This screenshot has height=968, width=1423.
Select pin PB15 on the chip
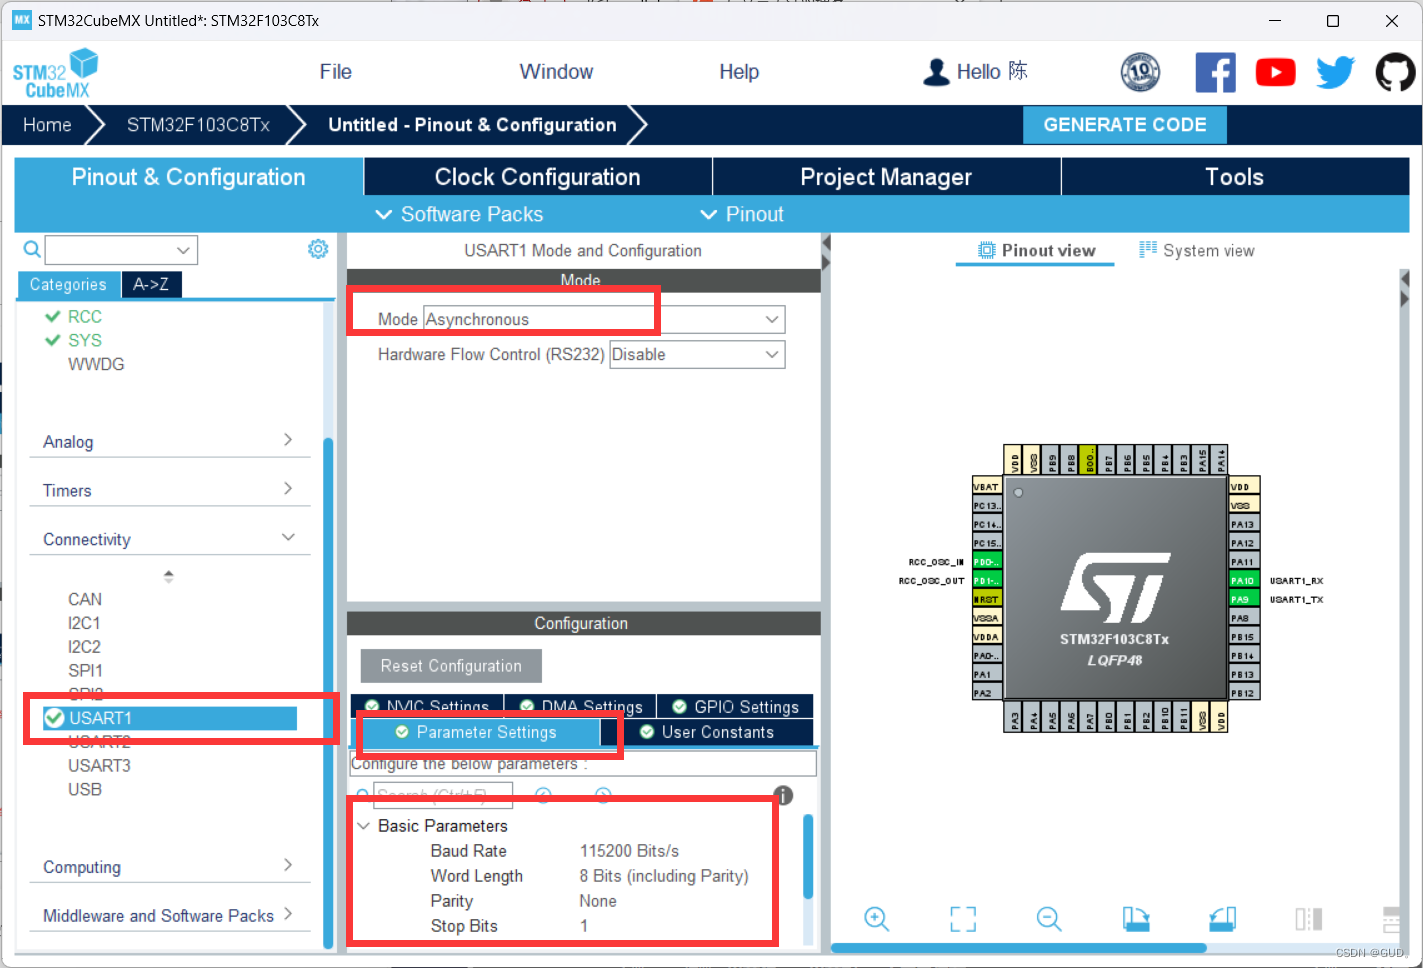pos(1243,636)
